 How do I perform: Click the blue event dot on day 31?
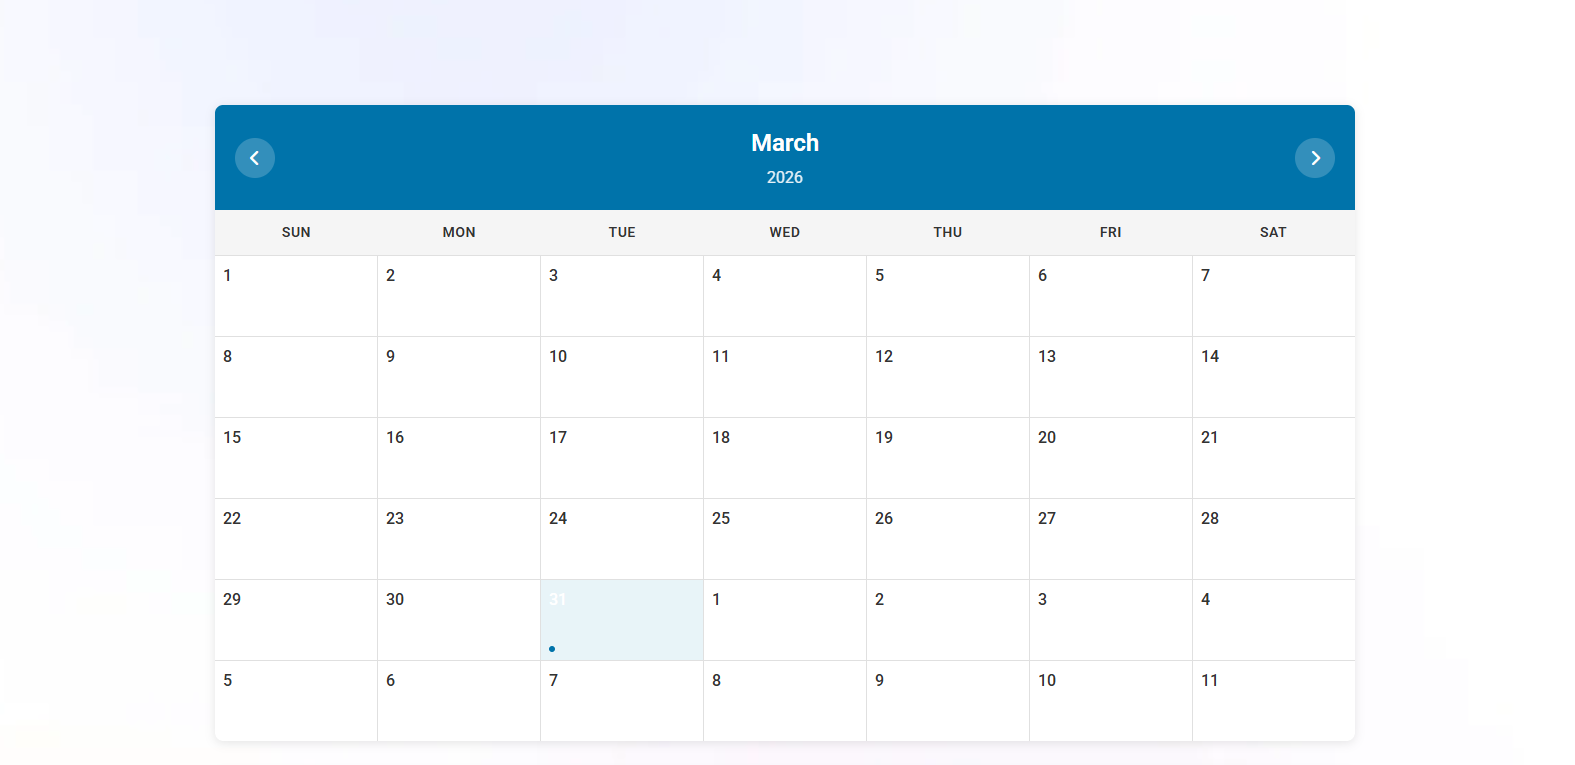point(552,649)
